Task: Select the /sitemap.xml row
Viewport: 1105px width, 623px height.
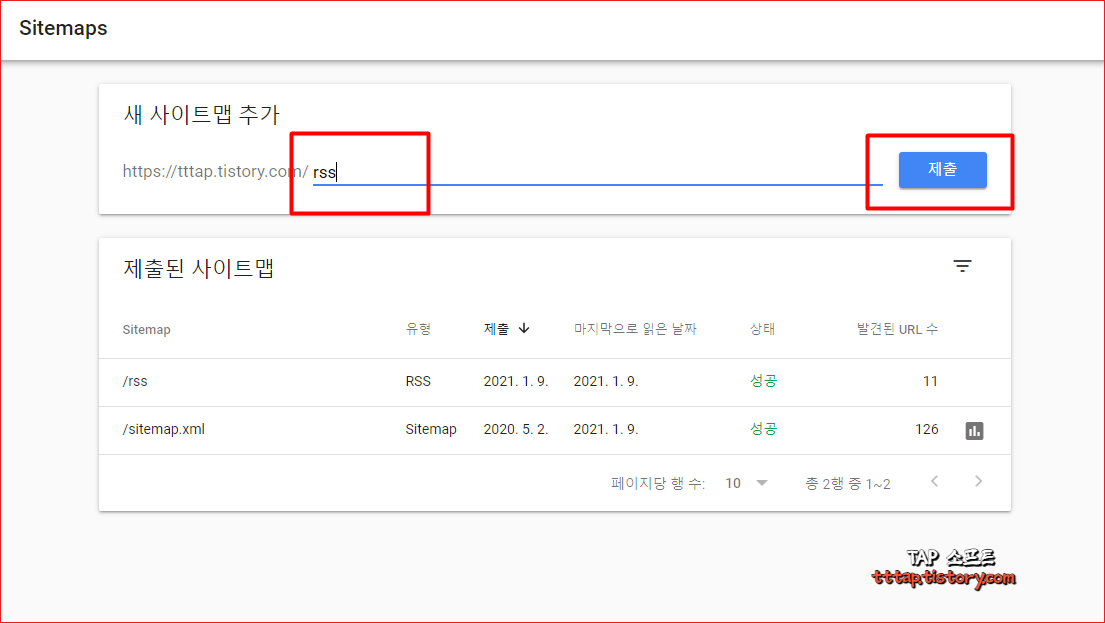Action: [555, 430]
